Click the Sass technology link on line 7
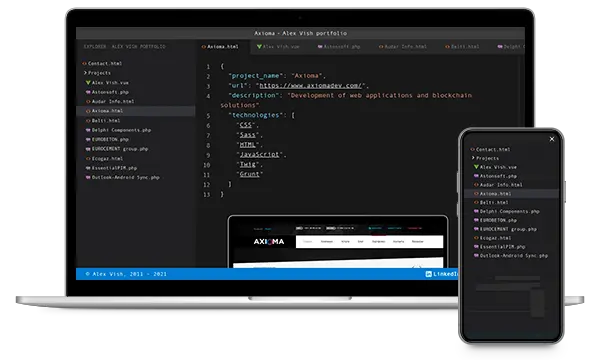The width and height of the screenshot is (600, 360). click(247, 135)
